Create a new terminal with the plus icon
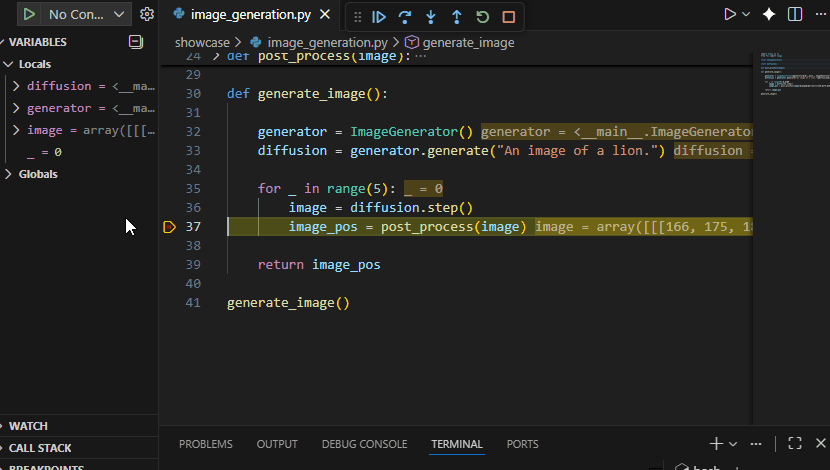830x470 pixels. (x=716, y=444)
